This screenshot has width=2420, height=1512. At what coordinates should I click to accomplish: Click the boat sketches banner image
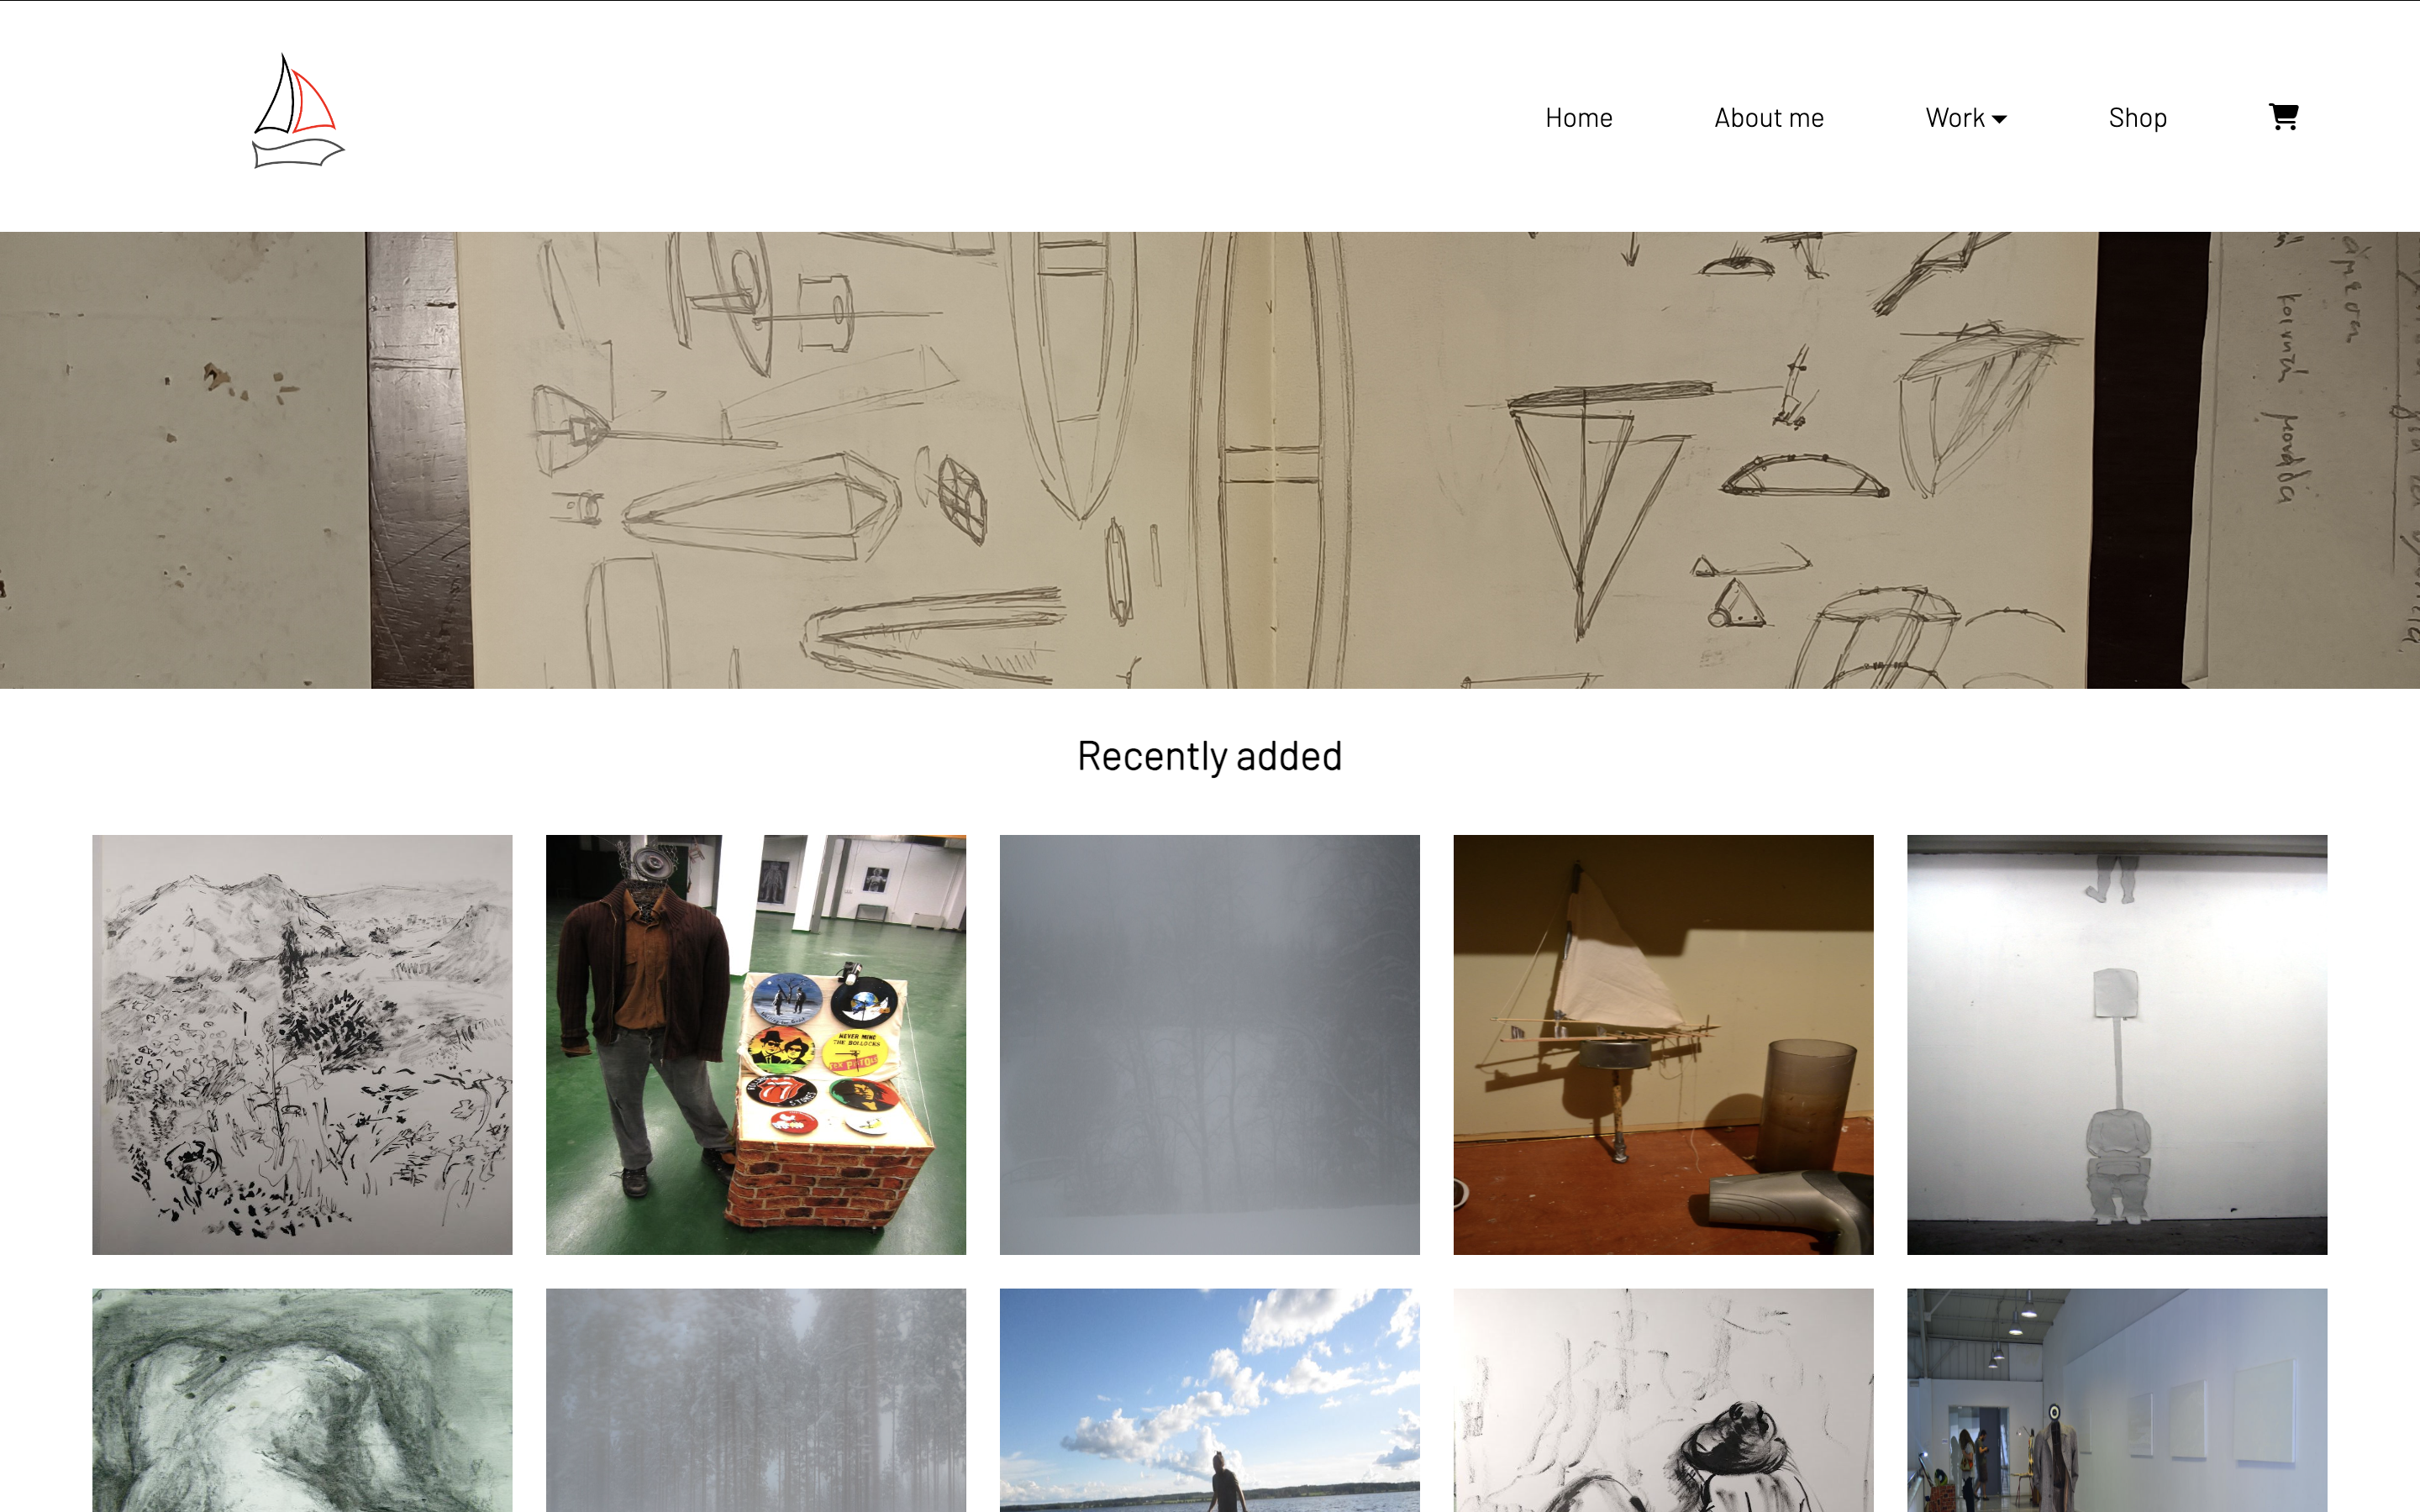pyautogui.click(x=1210, y=460)
